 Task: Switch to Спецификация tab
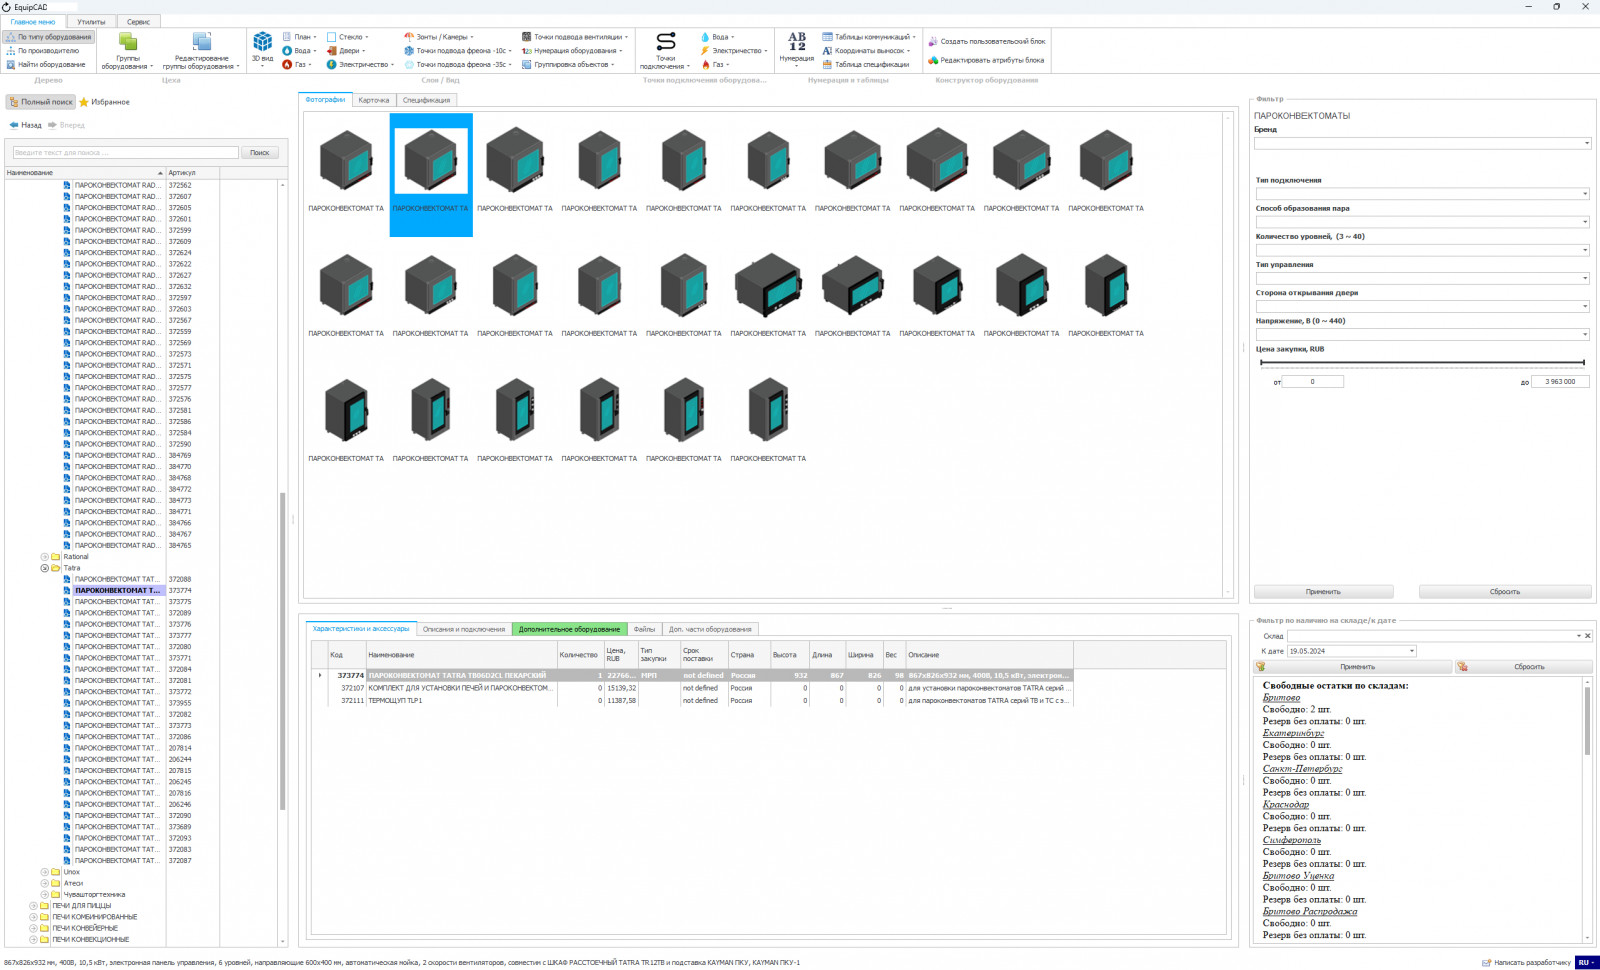[427, 100]
